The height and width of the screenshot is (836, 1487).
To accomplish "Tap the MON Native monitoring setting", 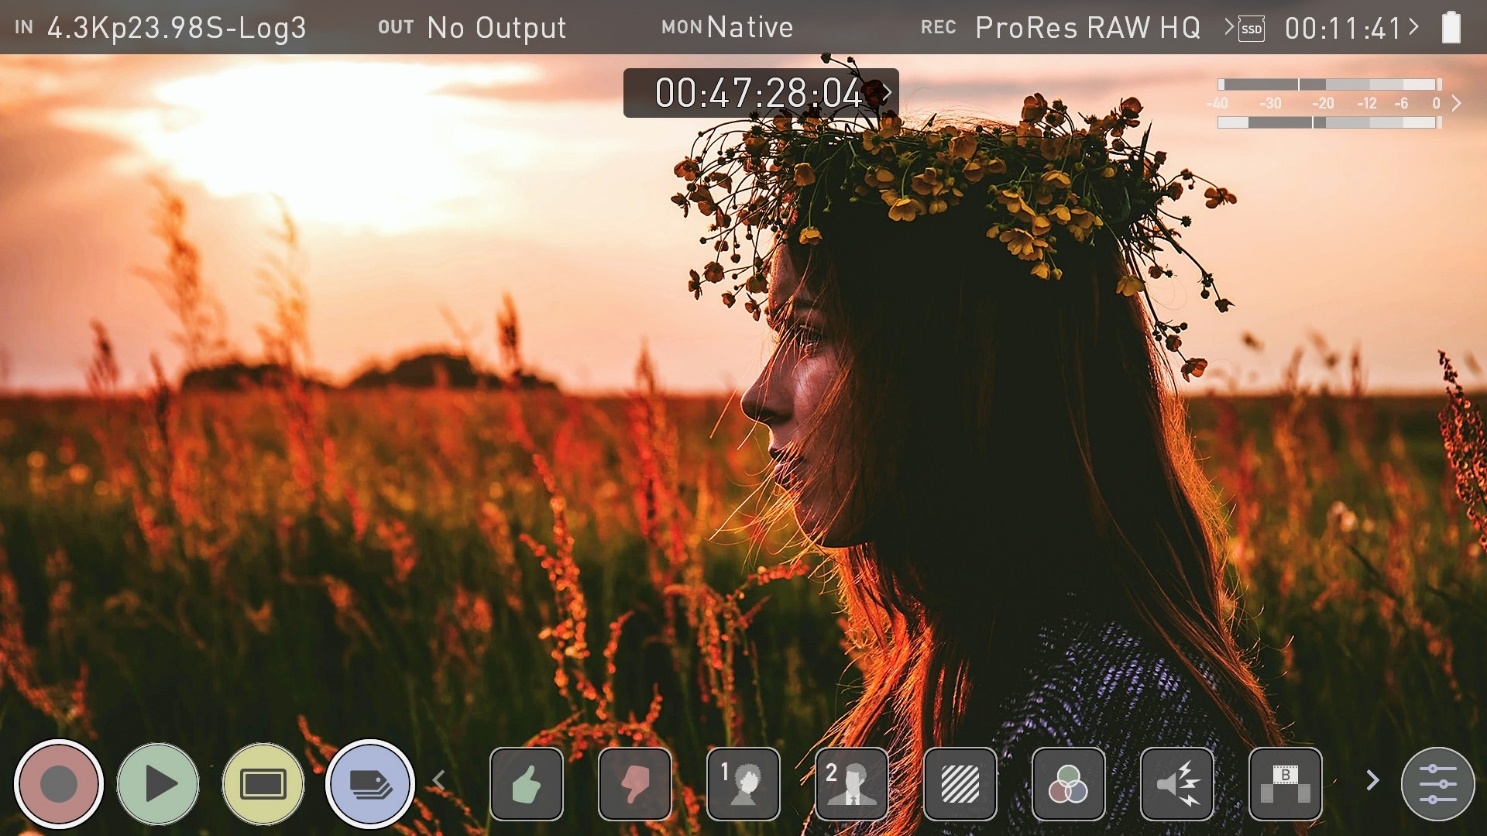I will 728,28.
